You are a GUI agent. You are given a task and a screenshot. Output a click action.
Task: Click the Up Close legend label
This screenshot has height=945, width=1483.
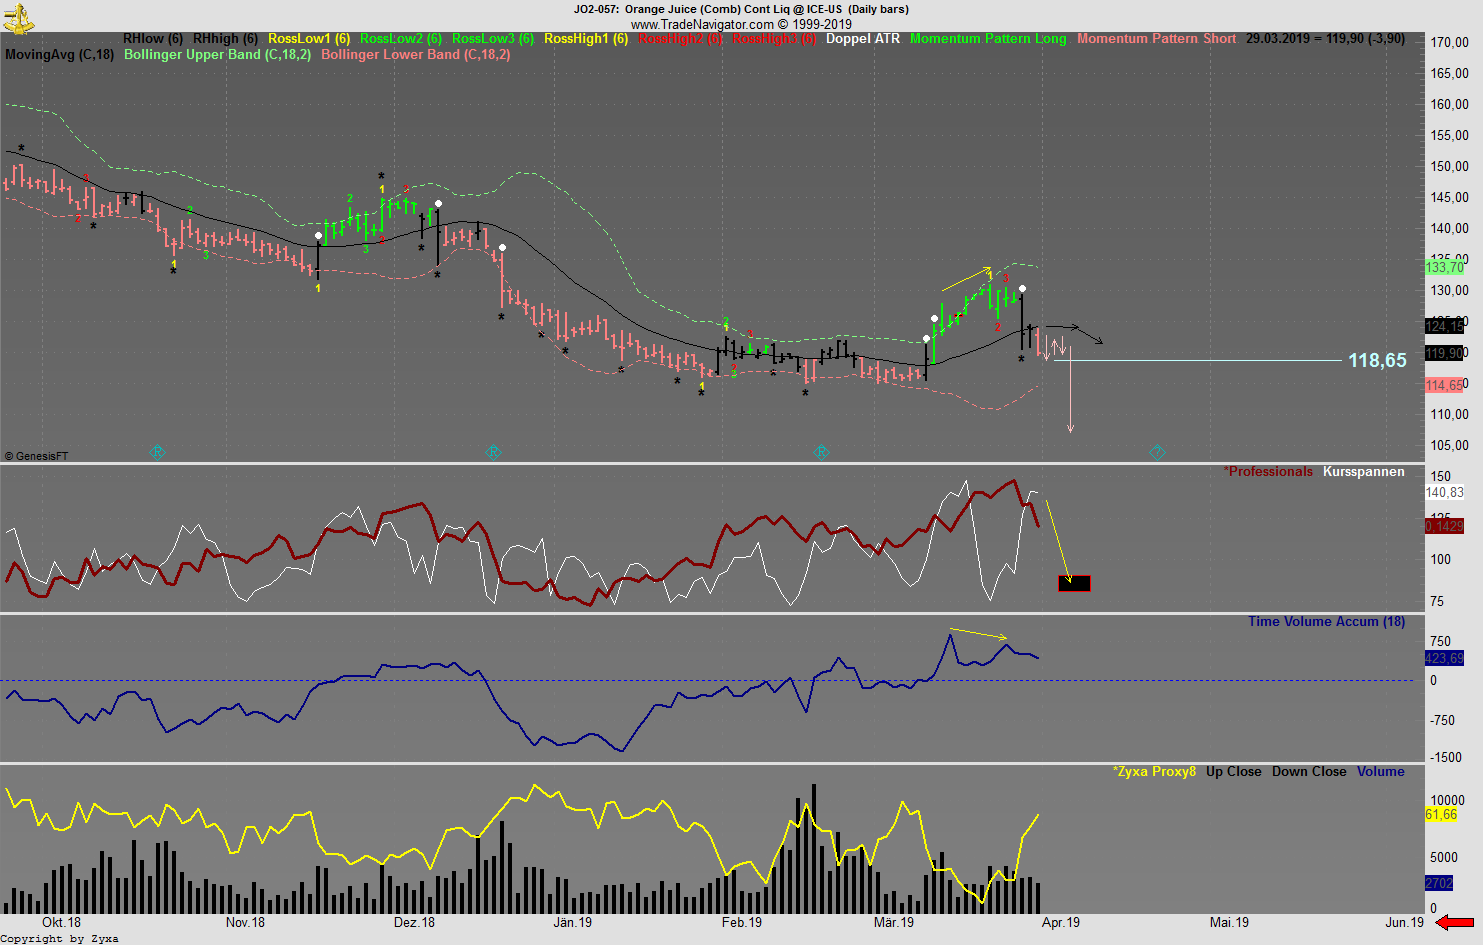tap(1234, 772)
